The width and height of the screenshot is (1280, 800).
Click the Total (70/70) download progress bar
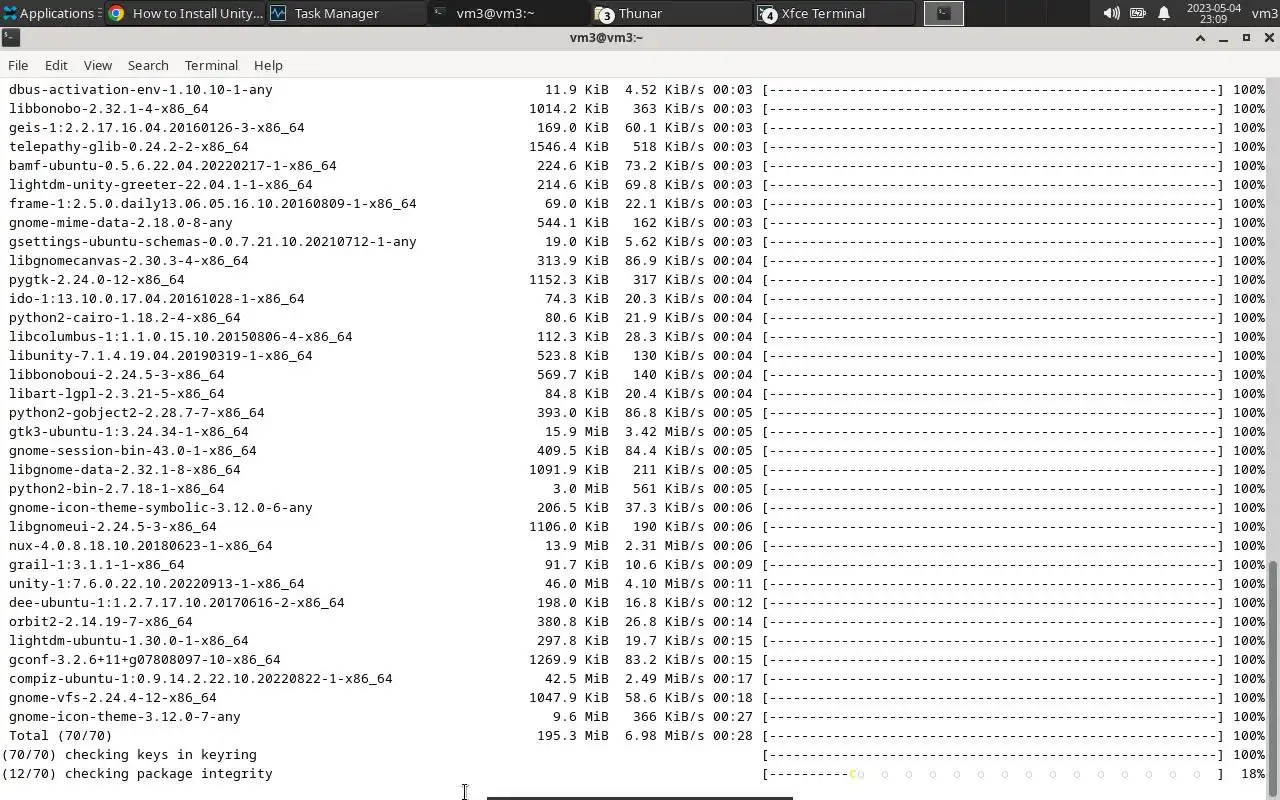click(993, 736)
